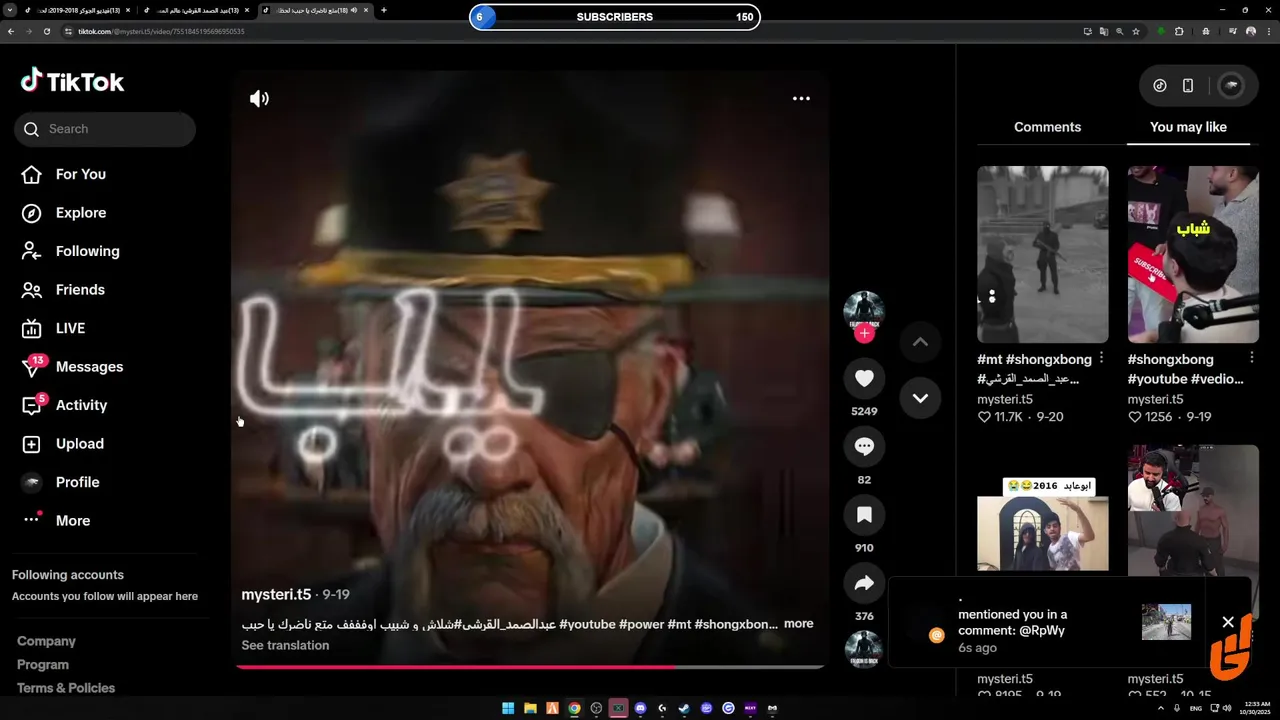Click See translation under the caption
Viewport: 1280px width, 720px height.
tap(285, 645)
